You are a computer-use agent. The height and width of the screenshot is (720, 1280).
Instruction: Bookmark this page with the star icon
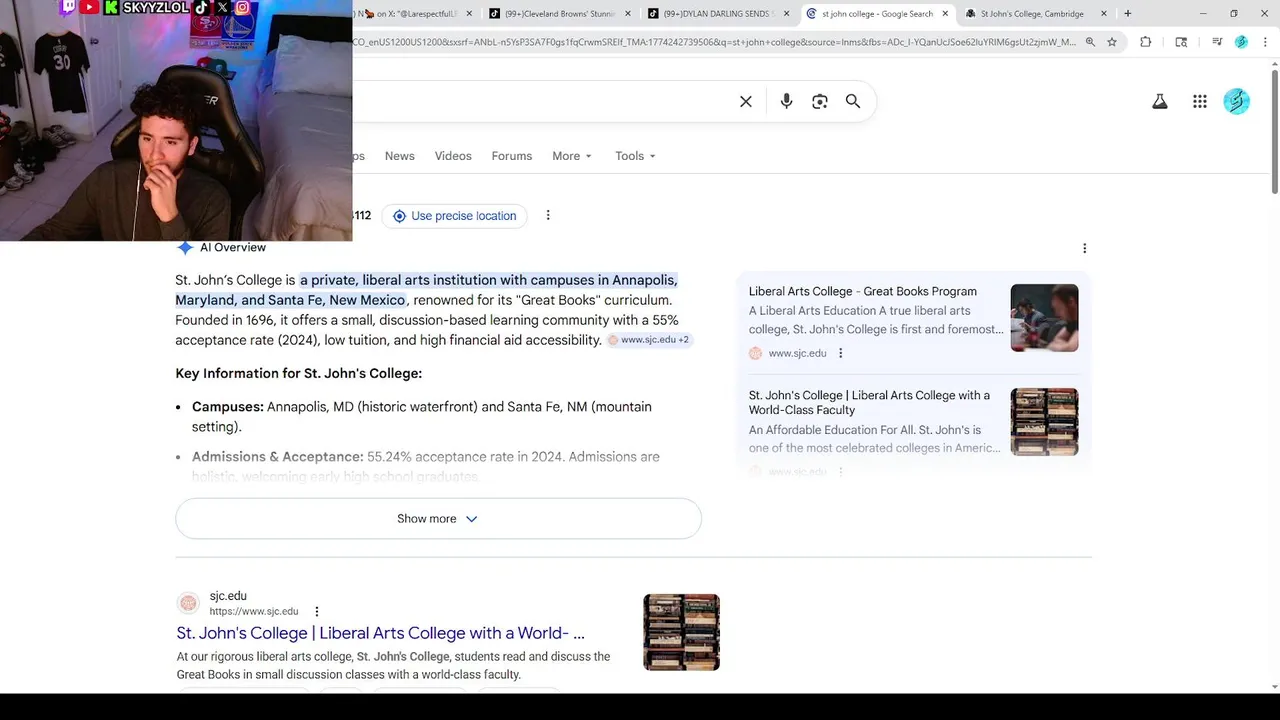point(1112,42)
